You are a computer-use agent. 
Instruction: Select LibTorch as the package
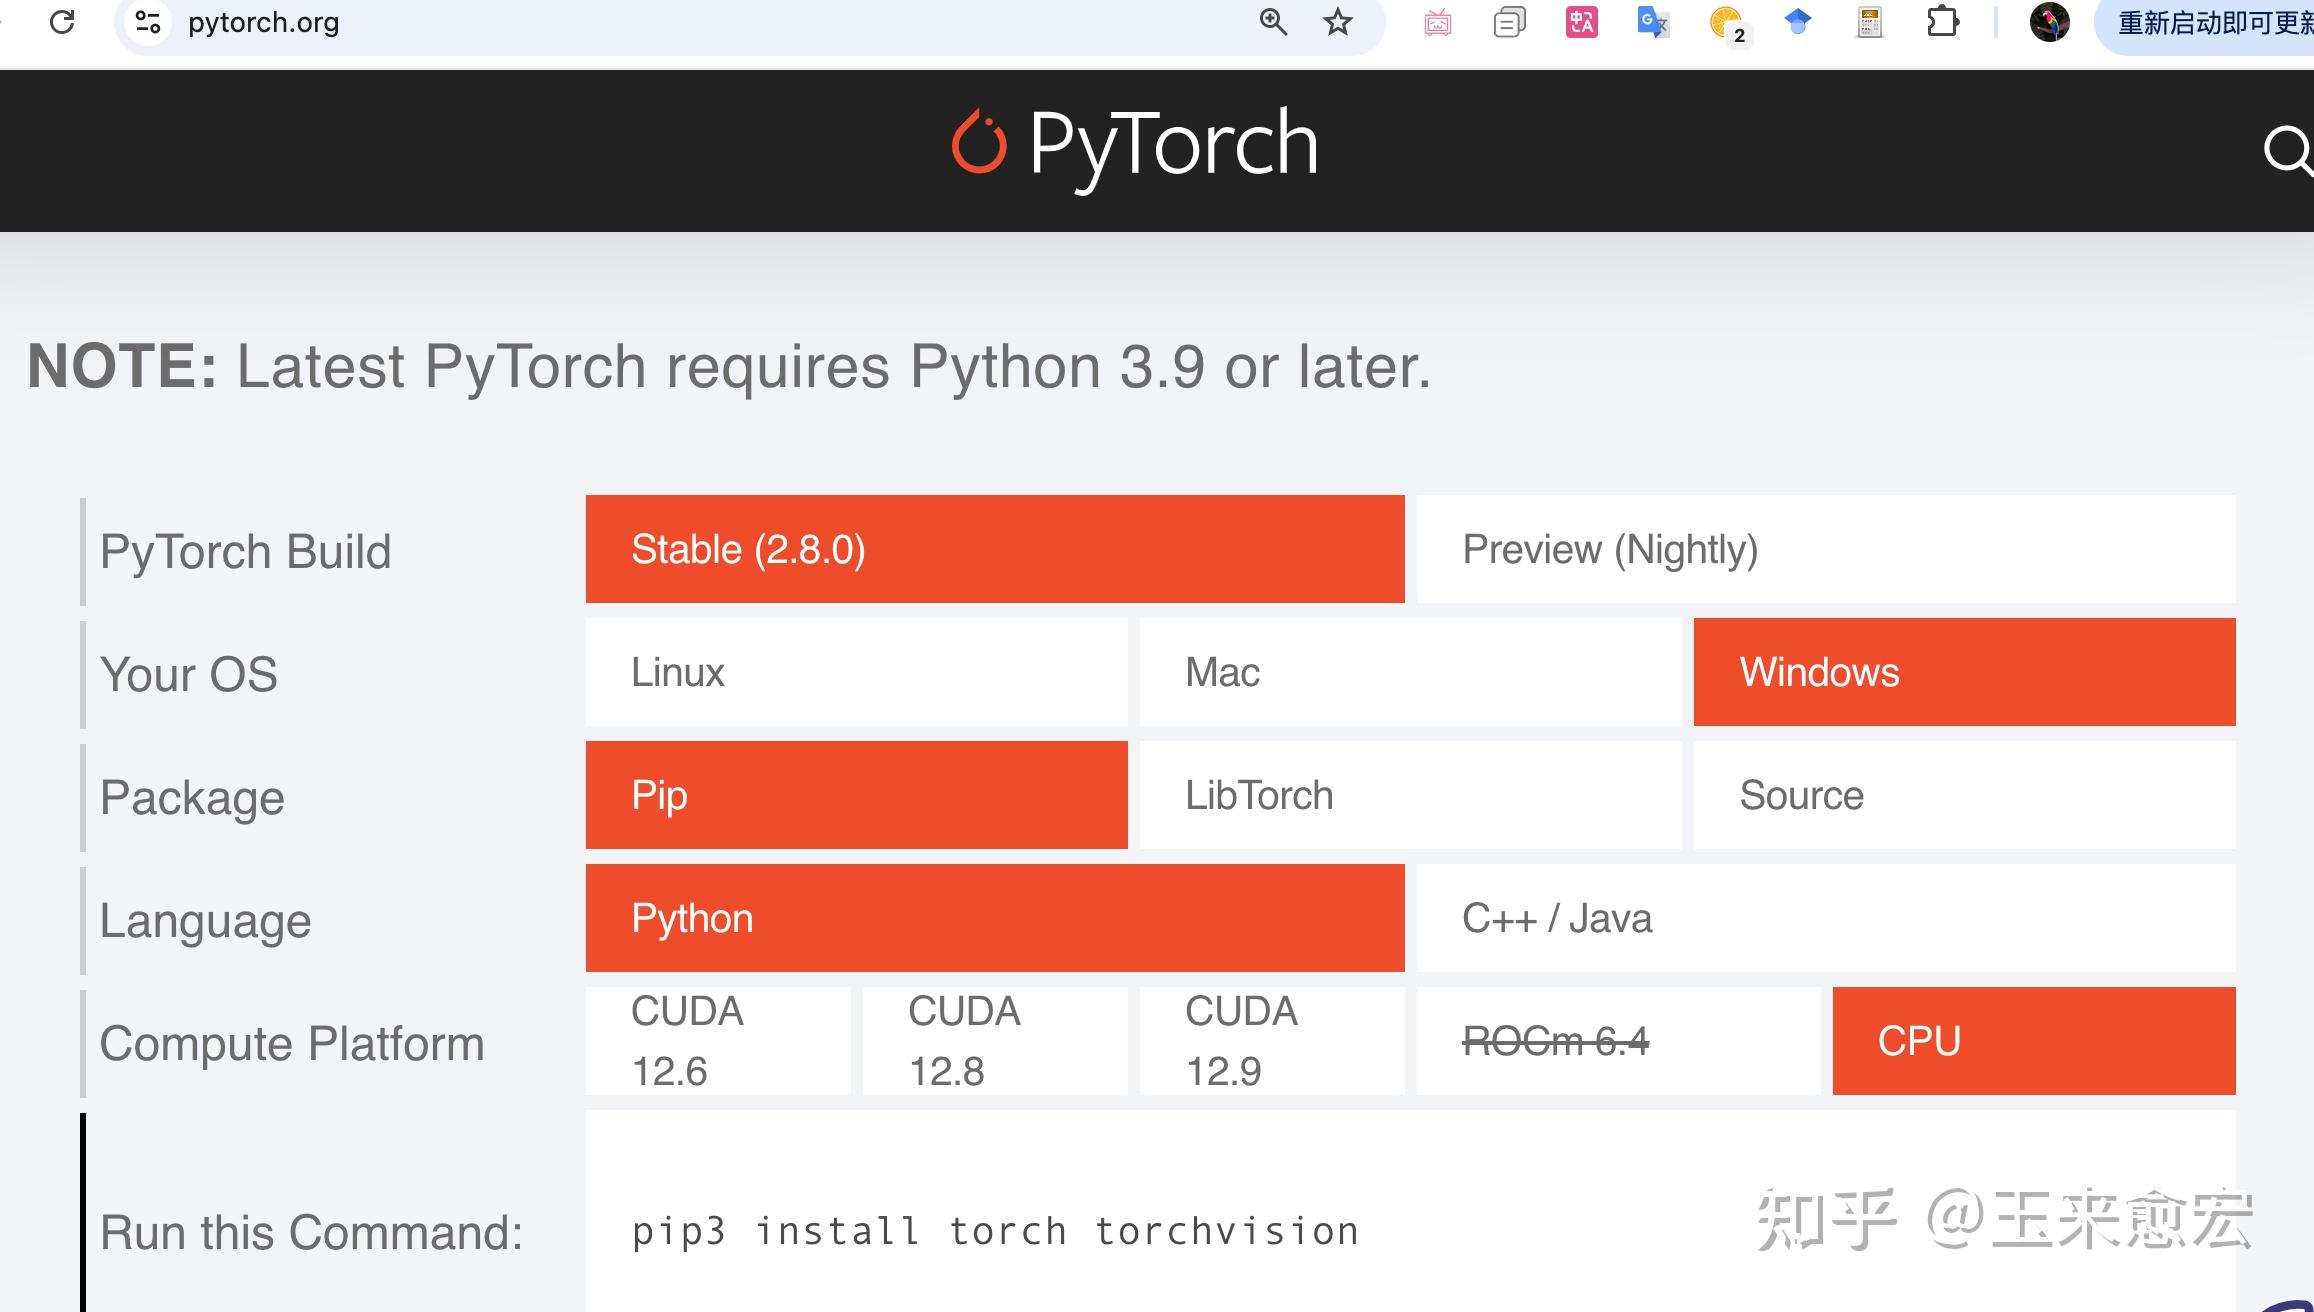pos(1408,795)
